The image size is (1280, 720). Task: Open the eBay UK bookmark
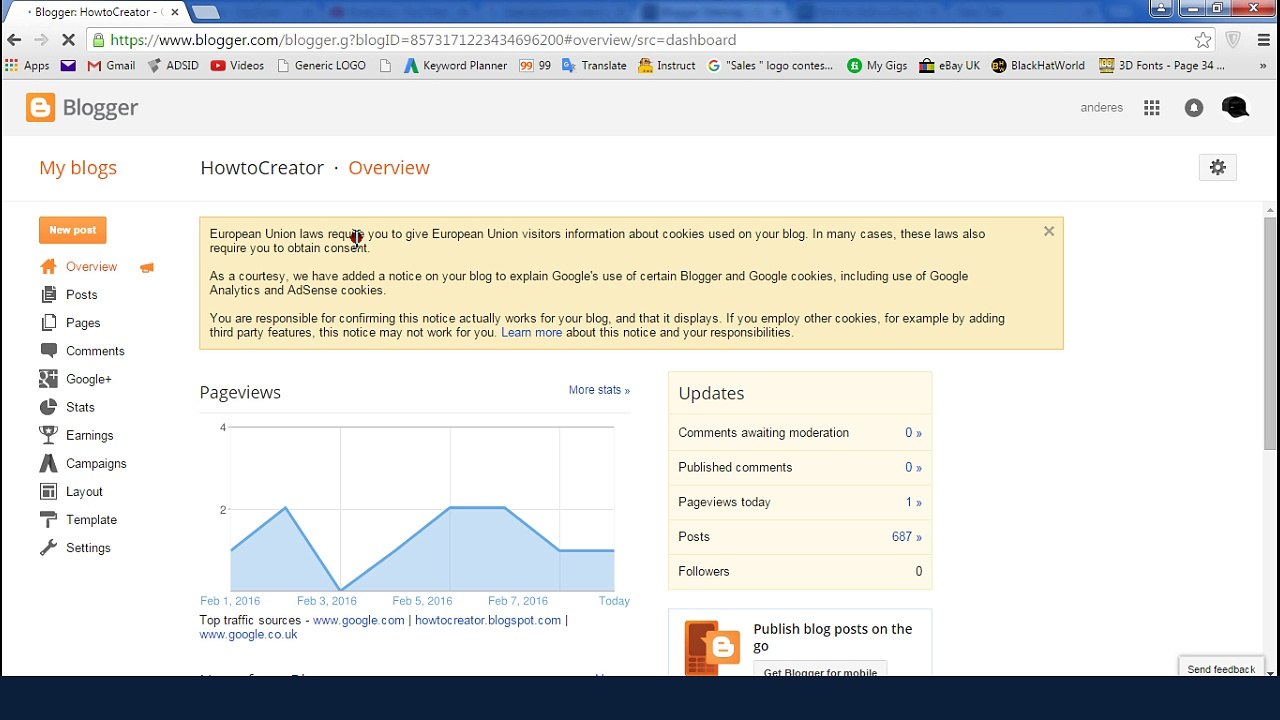949,66
